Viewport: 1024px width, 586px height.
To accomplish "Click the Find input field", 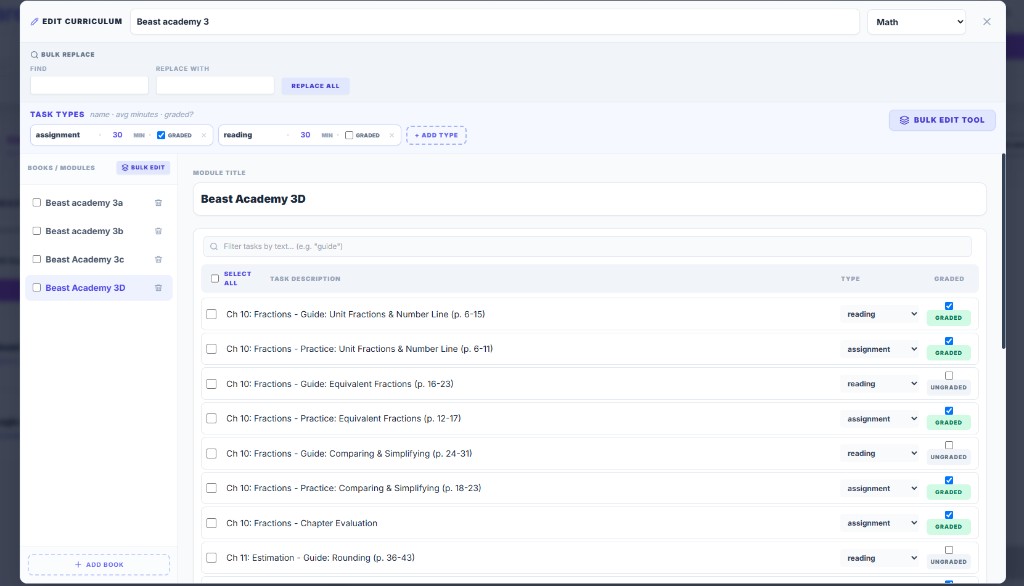I will [89, 85].
